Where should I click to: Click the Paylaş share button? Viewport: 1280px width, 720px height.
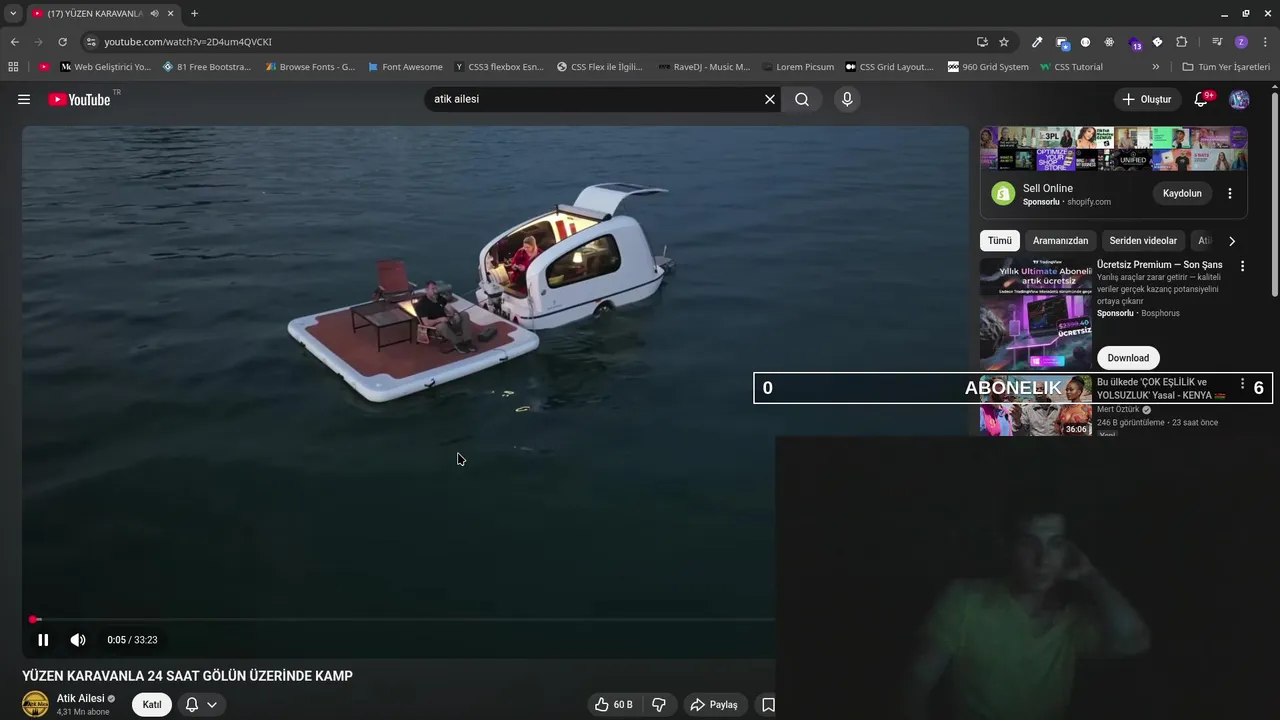pyautogui.click(x=714, y=705)
